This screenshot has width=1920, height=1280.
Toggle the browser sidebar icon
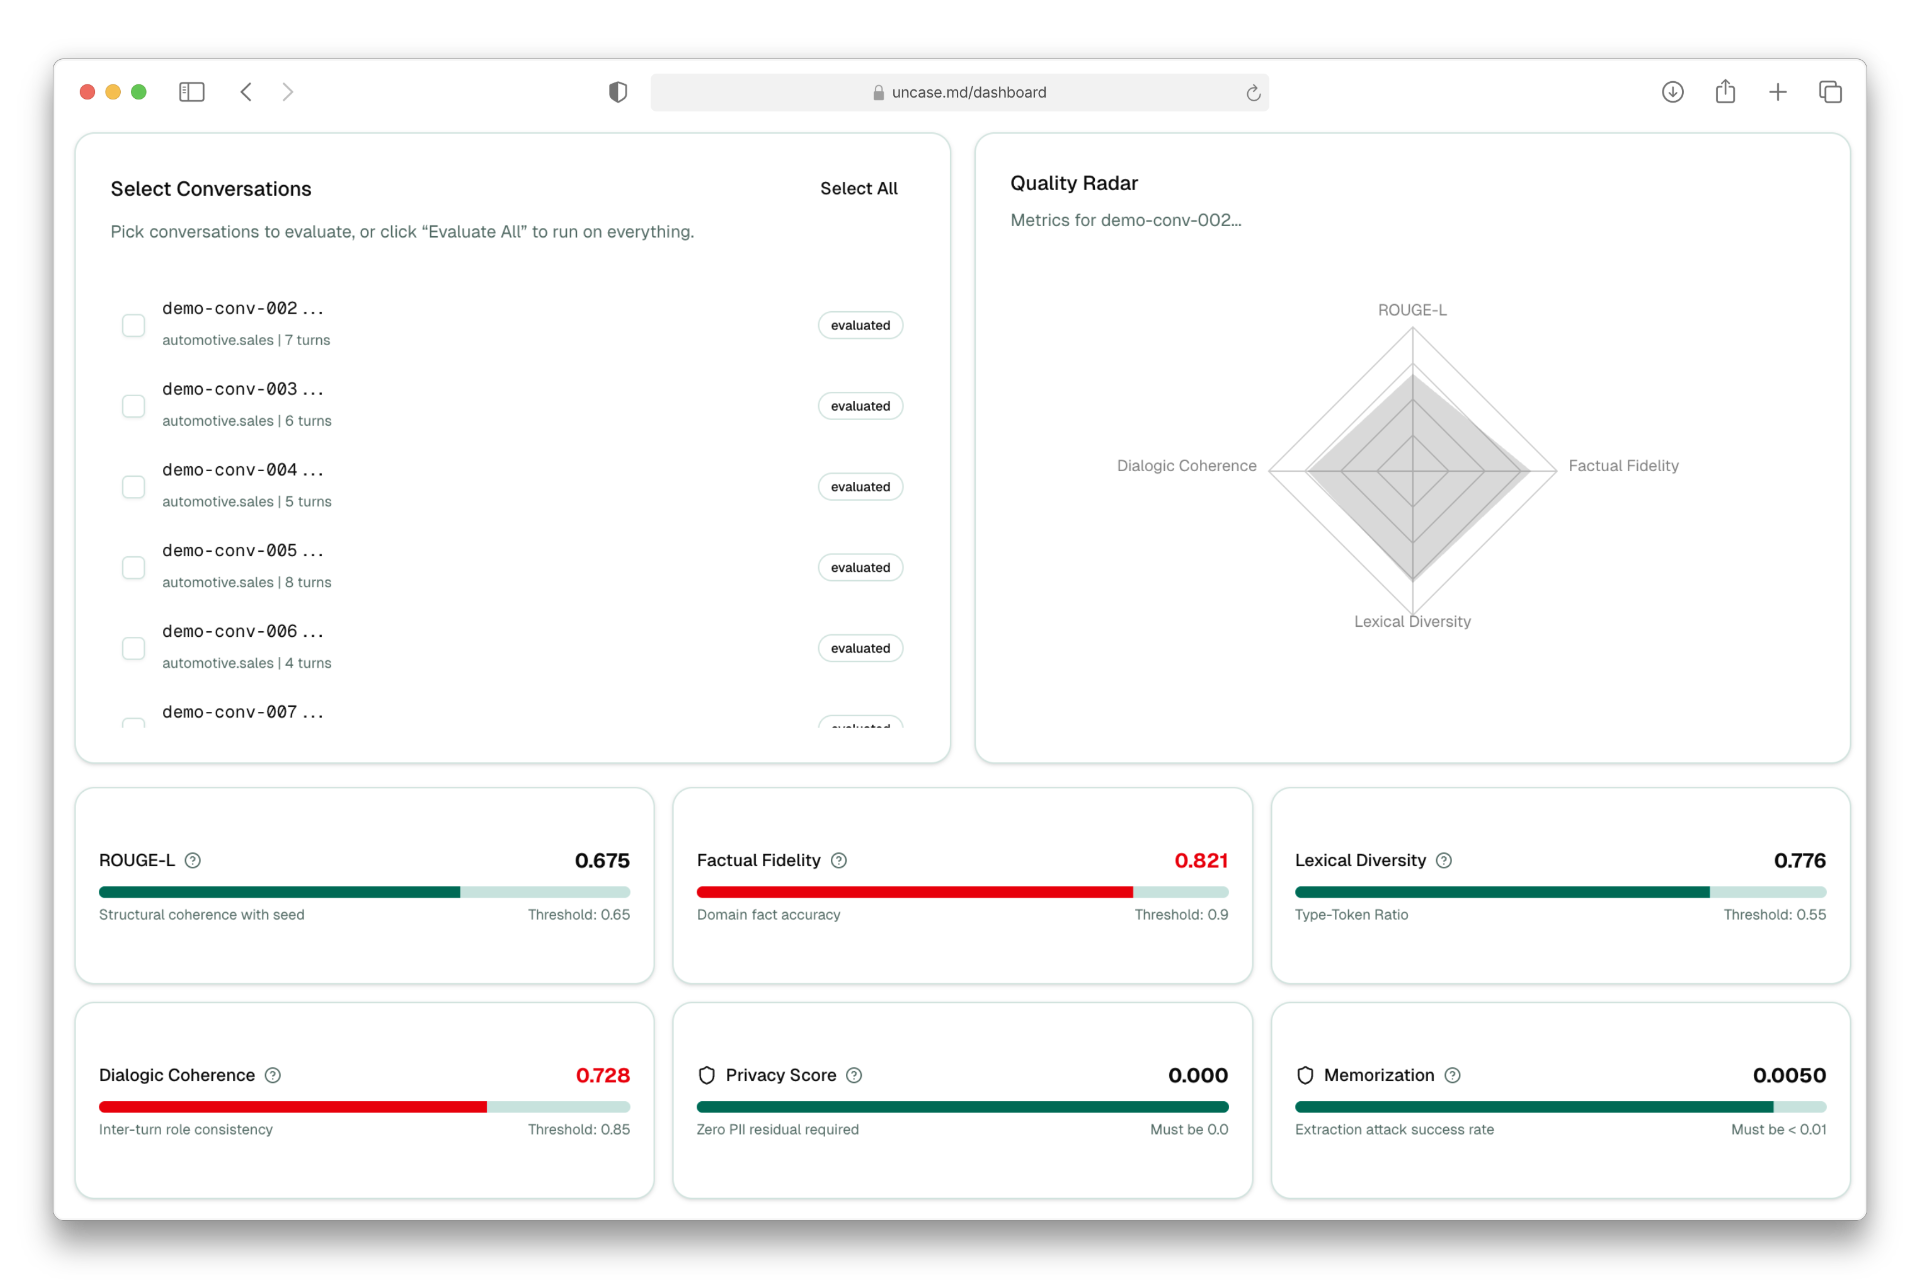click(x=191, y=92)
